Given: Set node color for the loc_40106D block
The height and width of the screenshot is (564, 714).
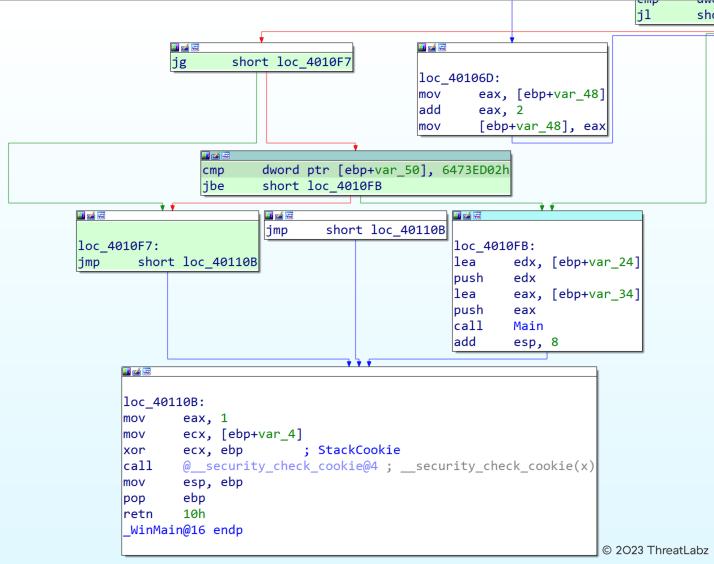Looking at the screenshot, I should click(x=422, y=47).
